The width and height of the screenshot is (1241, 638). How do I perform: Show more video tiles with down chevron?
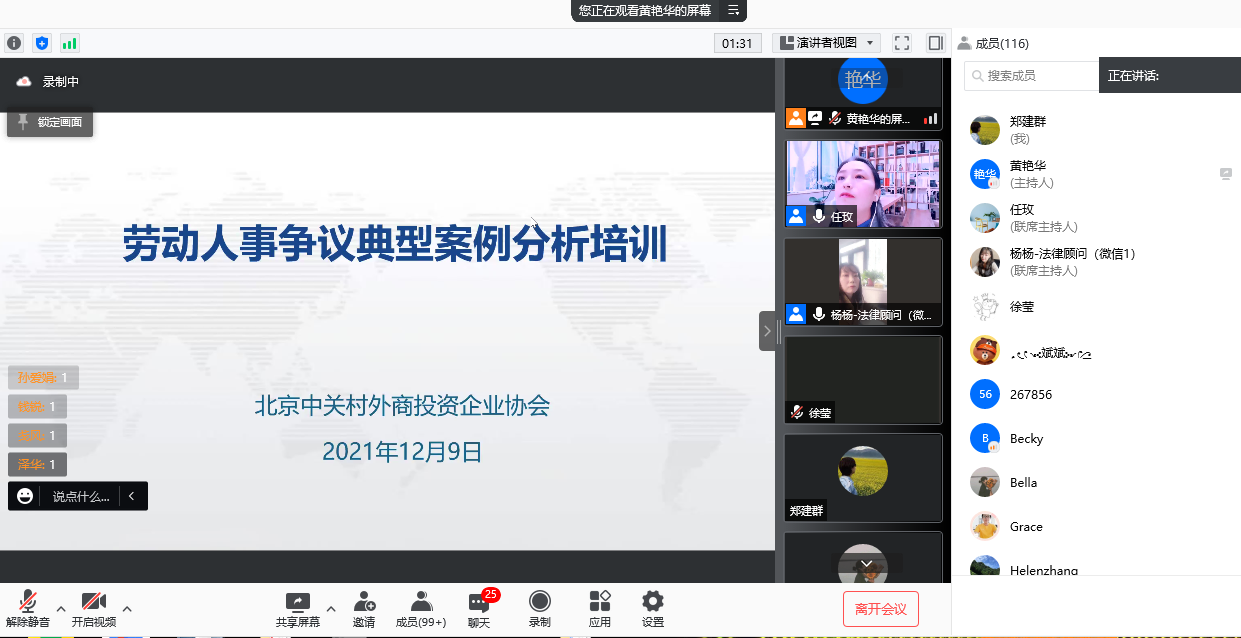(x=867, y=564)
